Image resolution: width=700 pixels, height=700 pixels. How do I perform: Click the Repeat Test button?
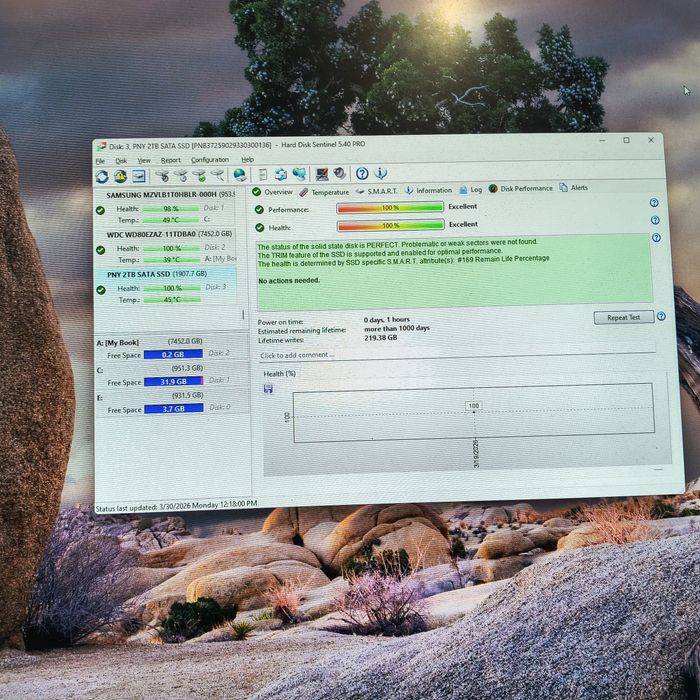(624, 317)
